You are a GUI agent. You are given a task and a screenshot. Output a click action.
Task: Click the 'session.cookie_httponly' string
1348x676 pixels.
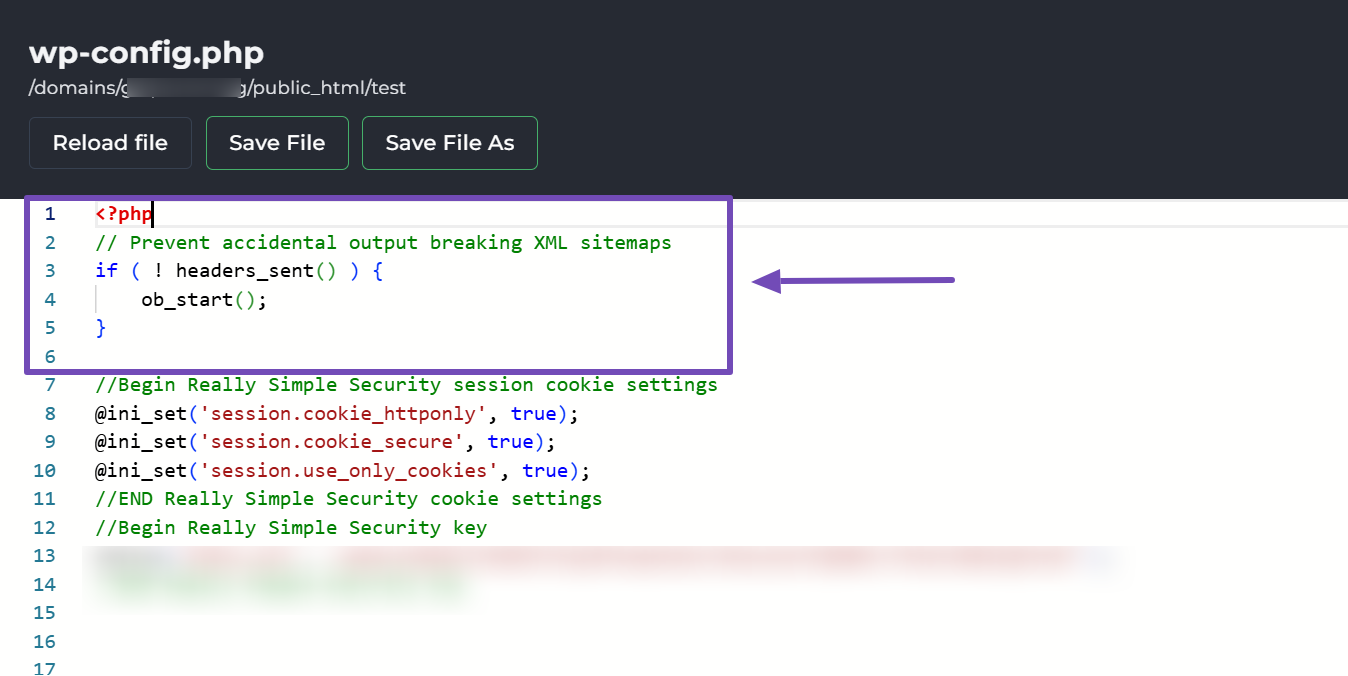tap(344, 414)
